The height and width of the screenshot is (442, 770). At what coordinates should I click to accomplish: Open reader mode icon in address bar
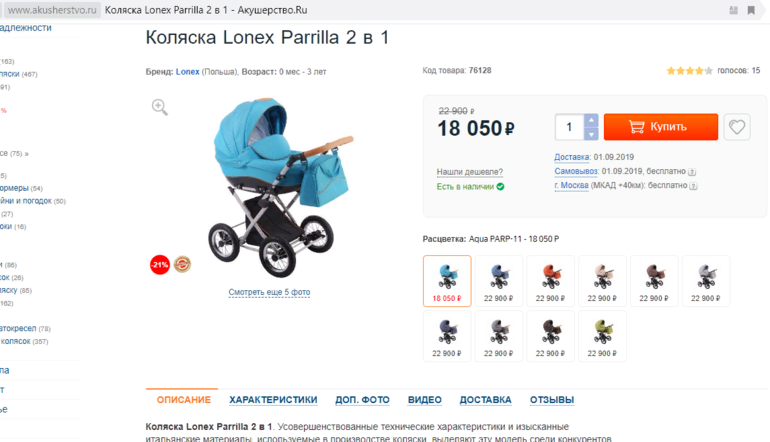pyautogui.click(x=733, y=10)
